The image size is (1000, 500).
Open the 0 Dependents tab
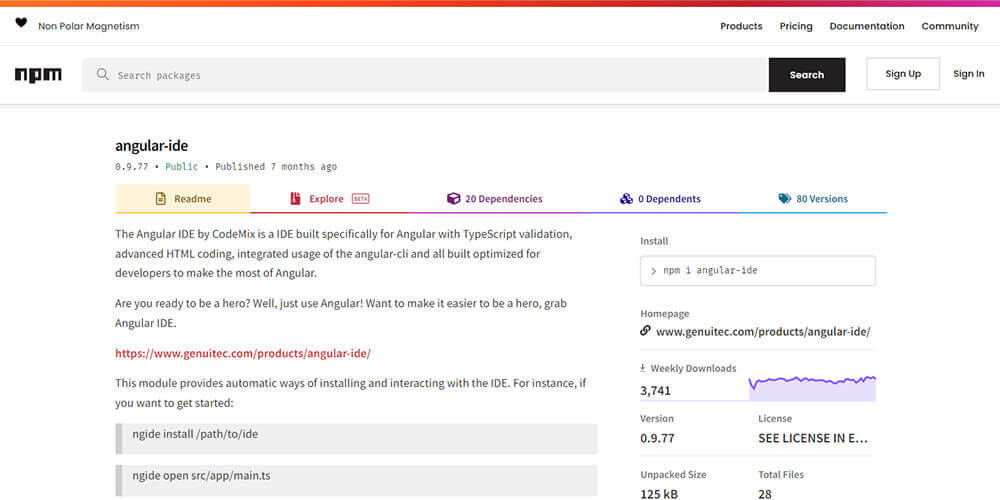[660, 199]
